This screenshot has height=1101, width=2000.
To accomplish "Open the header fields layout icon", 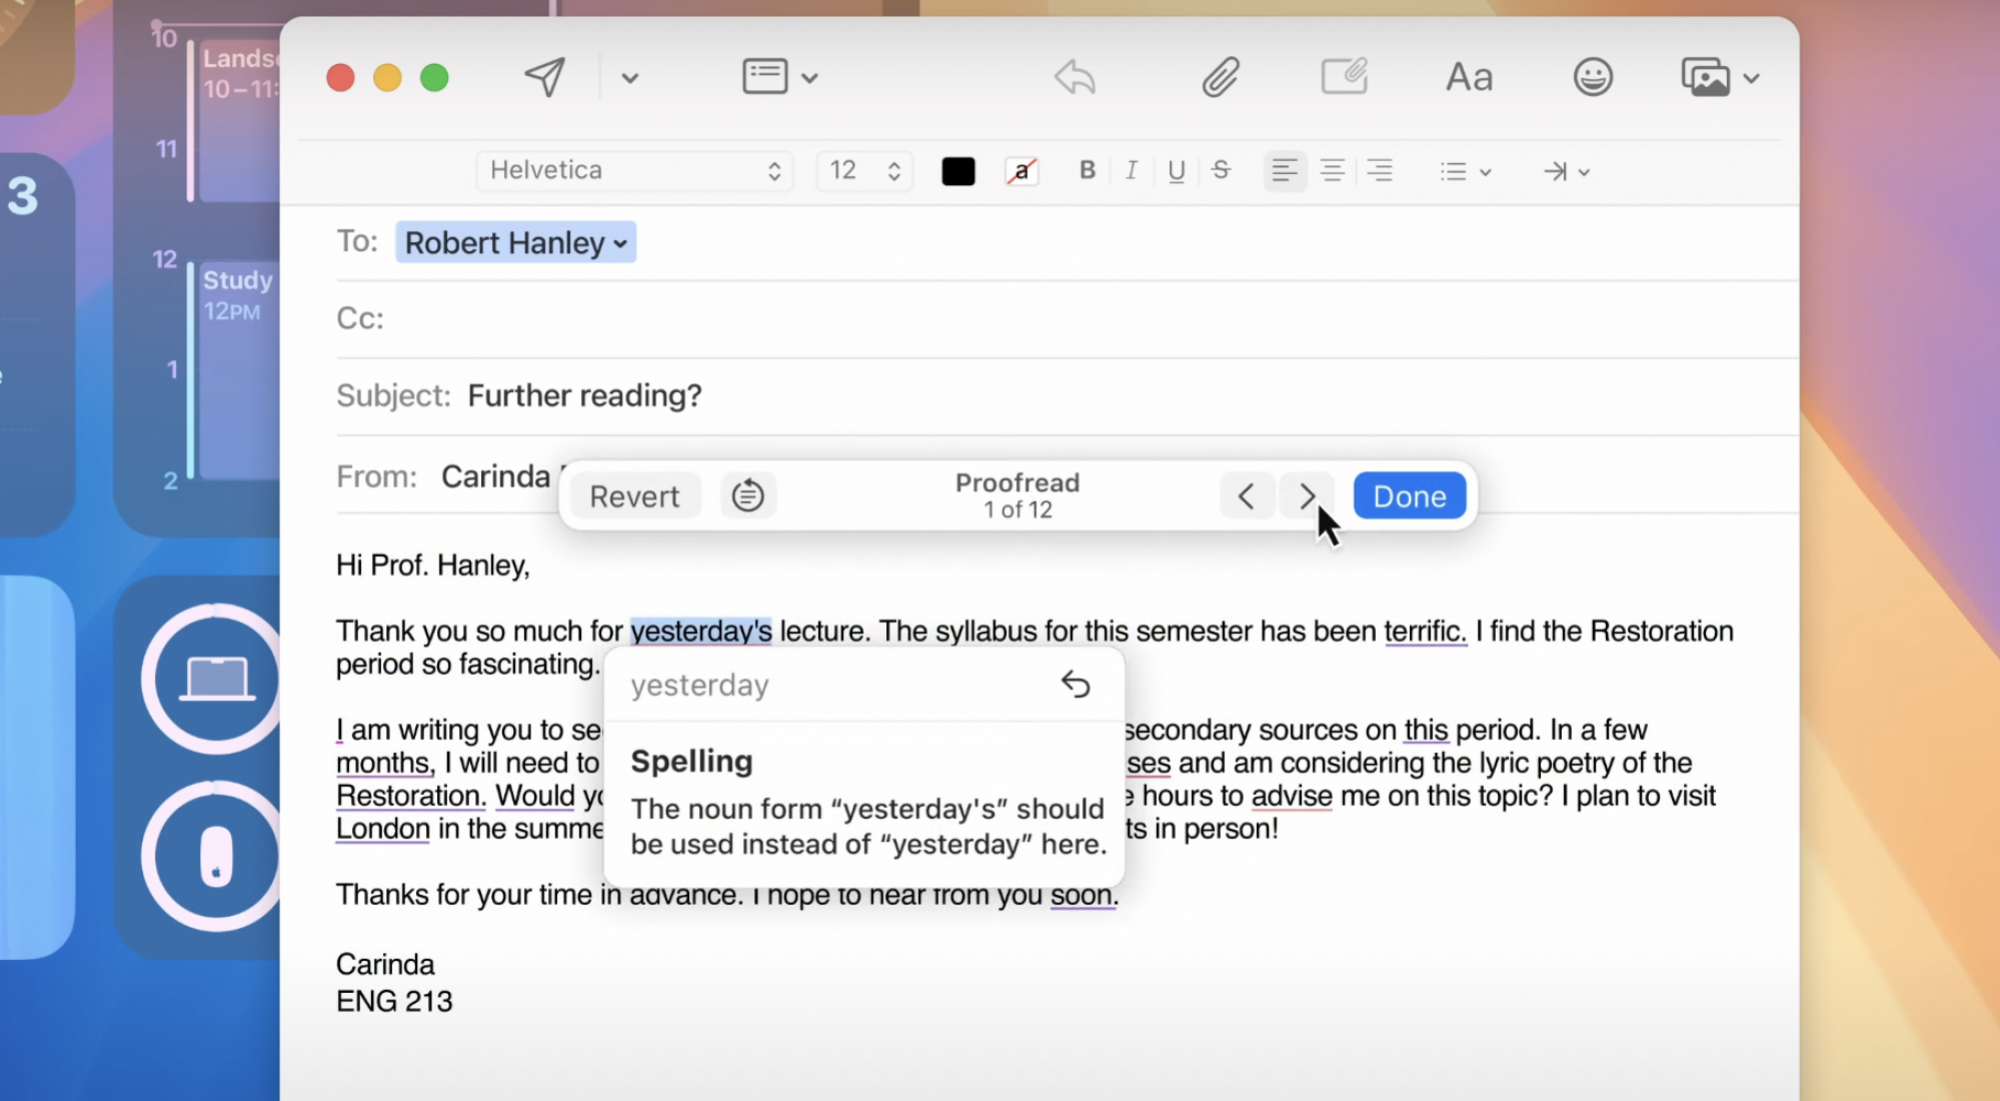I will coord(765,76).
